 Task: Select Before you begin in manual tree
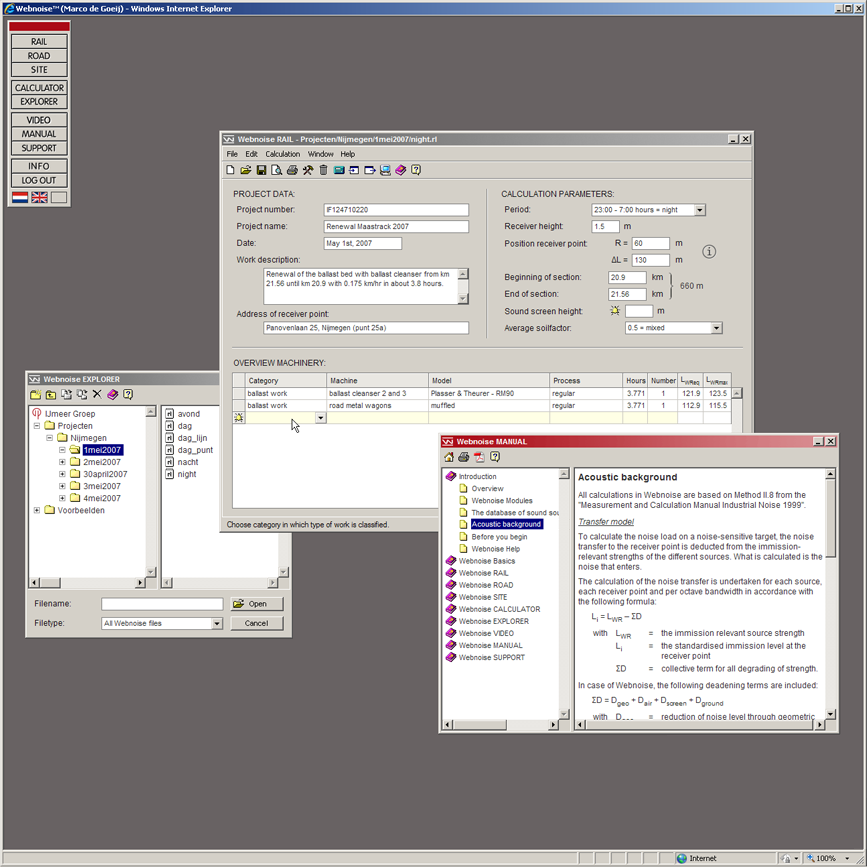point(499,537)
